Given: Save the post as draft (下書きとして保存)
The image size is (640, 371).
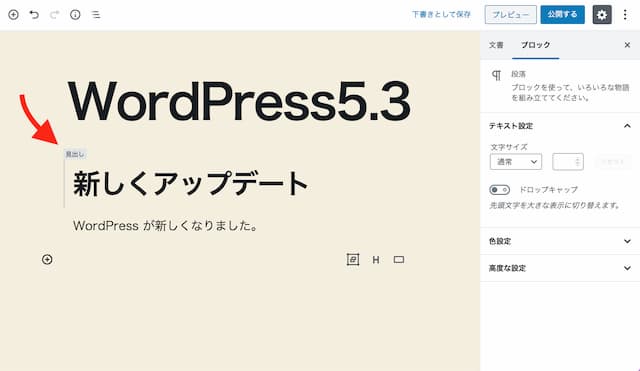Looking at the screenshot, I should pos(441,15).
